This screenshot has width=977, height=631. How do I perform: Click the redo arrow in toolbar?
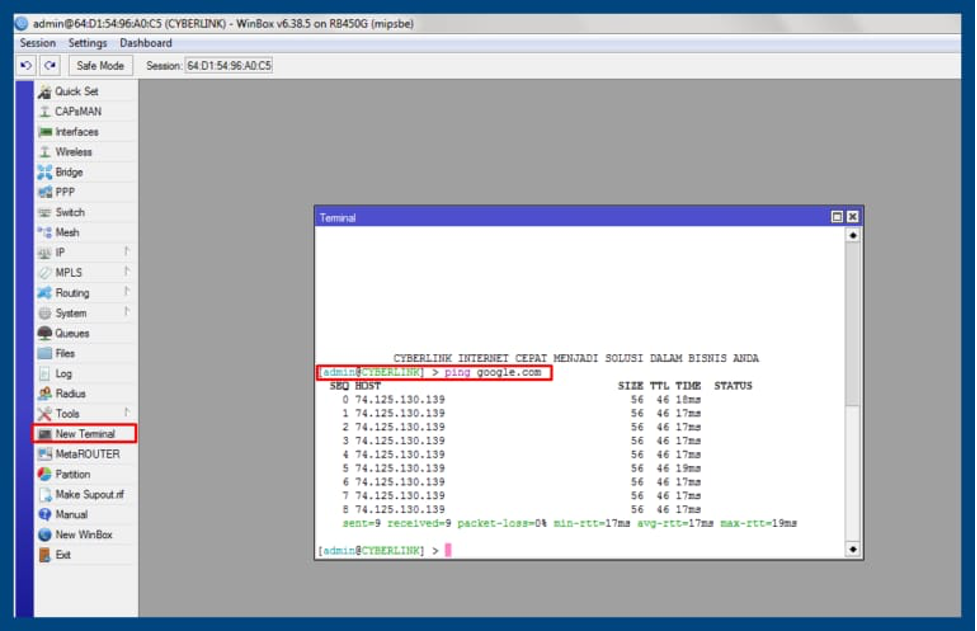[x=50, y=65]
